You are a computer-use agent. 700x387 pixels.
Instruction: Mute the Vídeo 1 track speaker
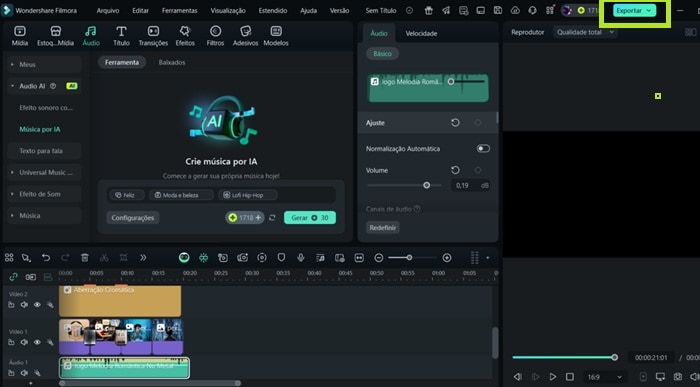pos(24,342)
